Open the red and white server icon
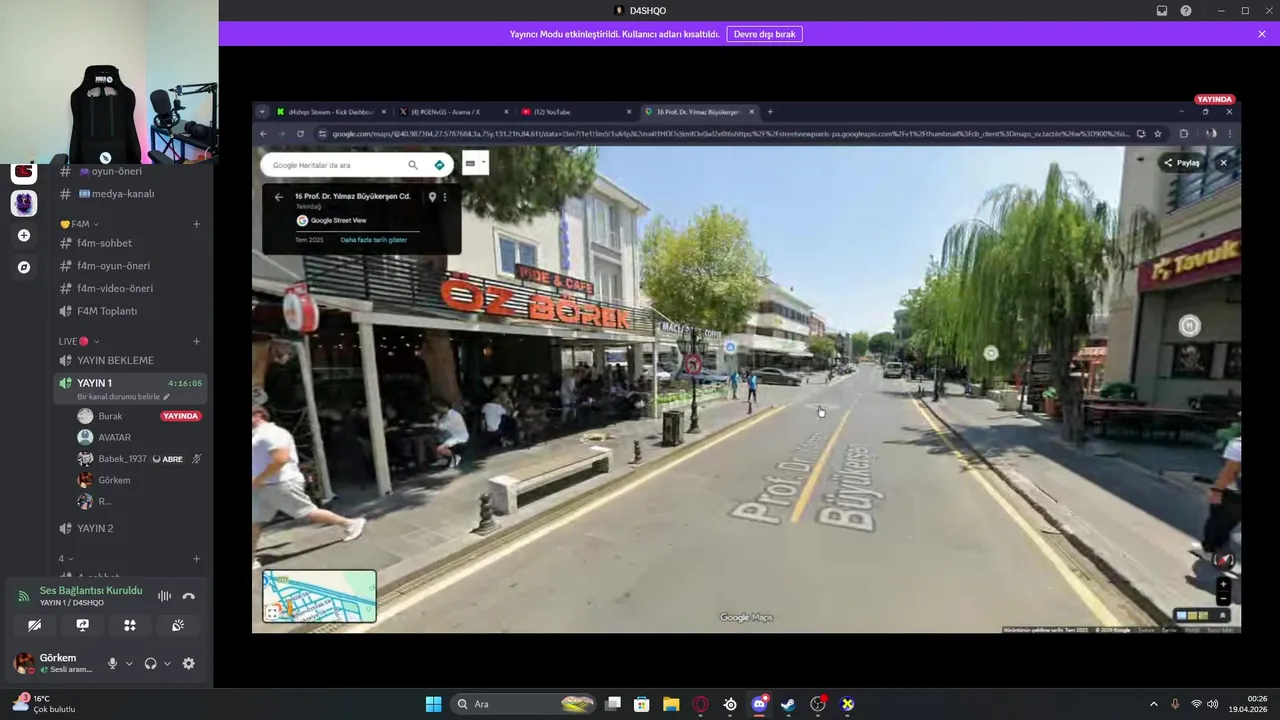Viewport: 1280px width, 720px height. coord(24,173)
